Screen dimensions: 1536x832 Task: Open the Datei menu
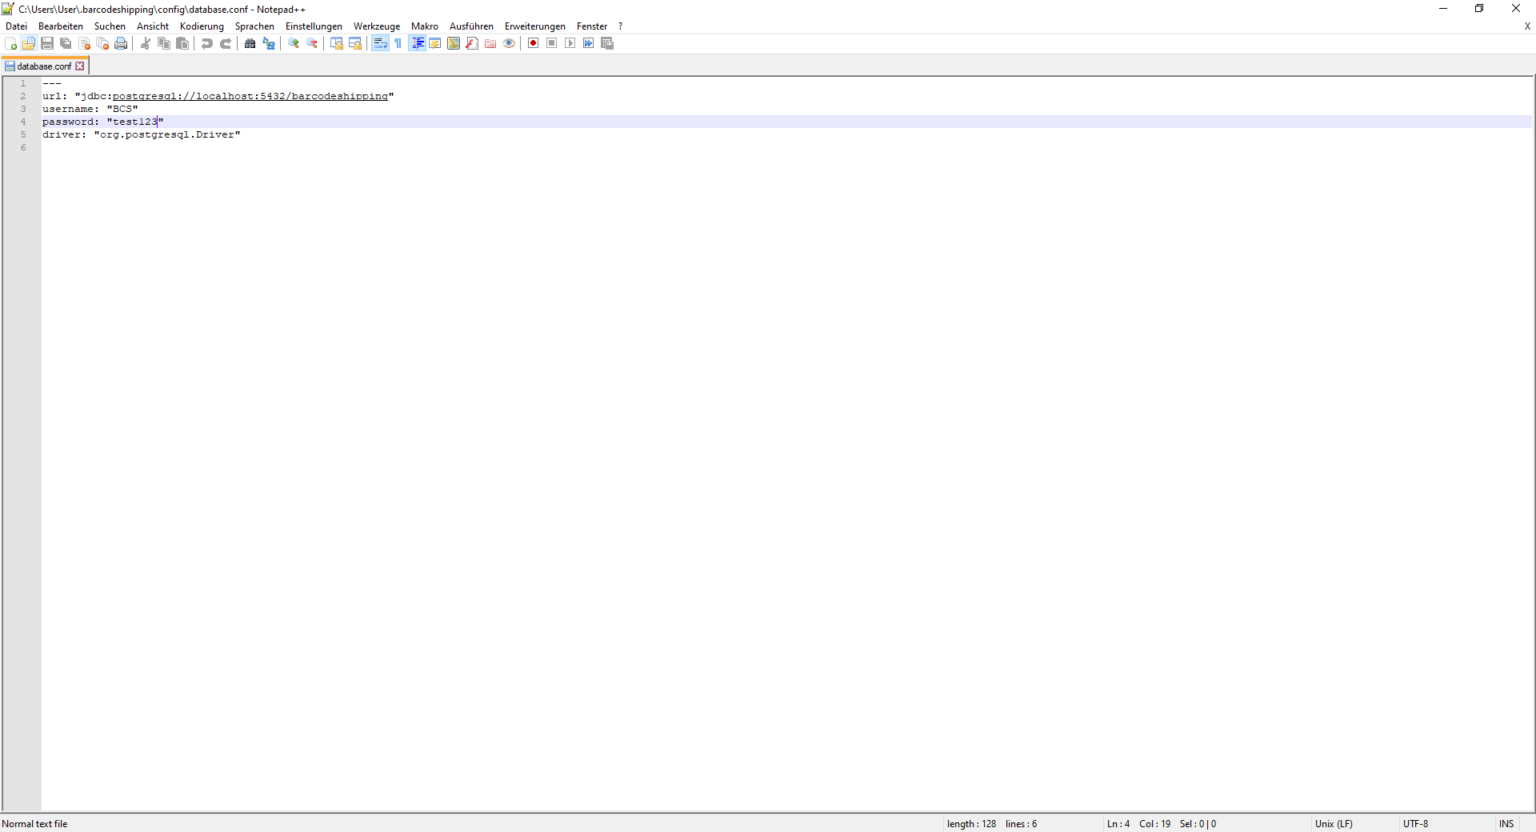click(16, 26)
